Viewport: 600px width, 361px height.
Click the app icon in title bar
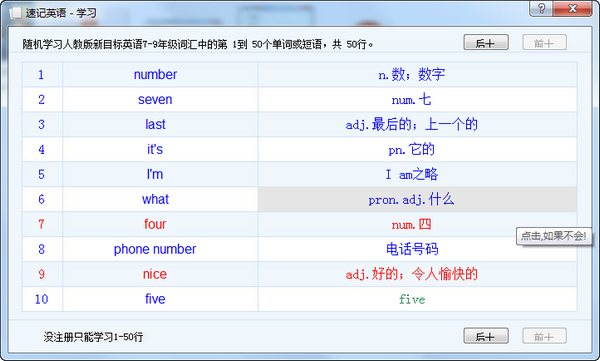pyautogui.click(x=15, y=13)
